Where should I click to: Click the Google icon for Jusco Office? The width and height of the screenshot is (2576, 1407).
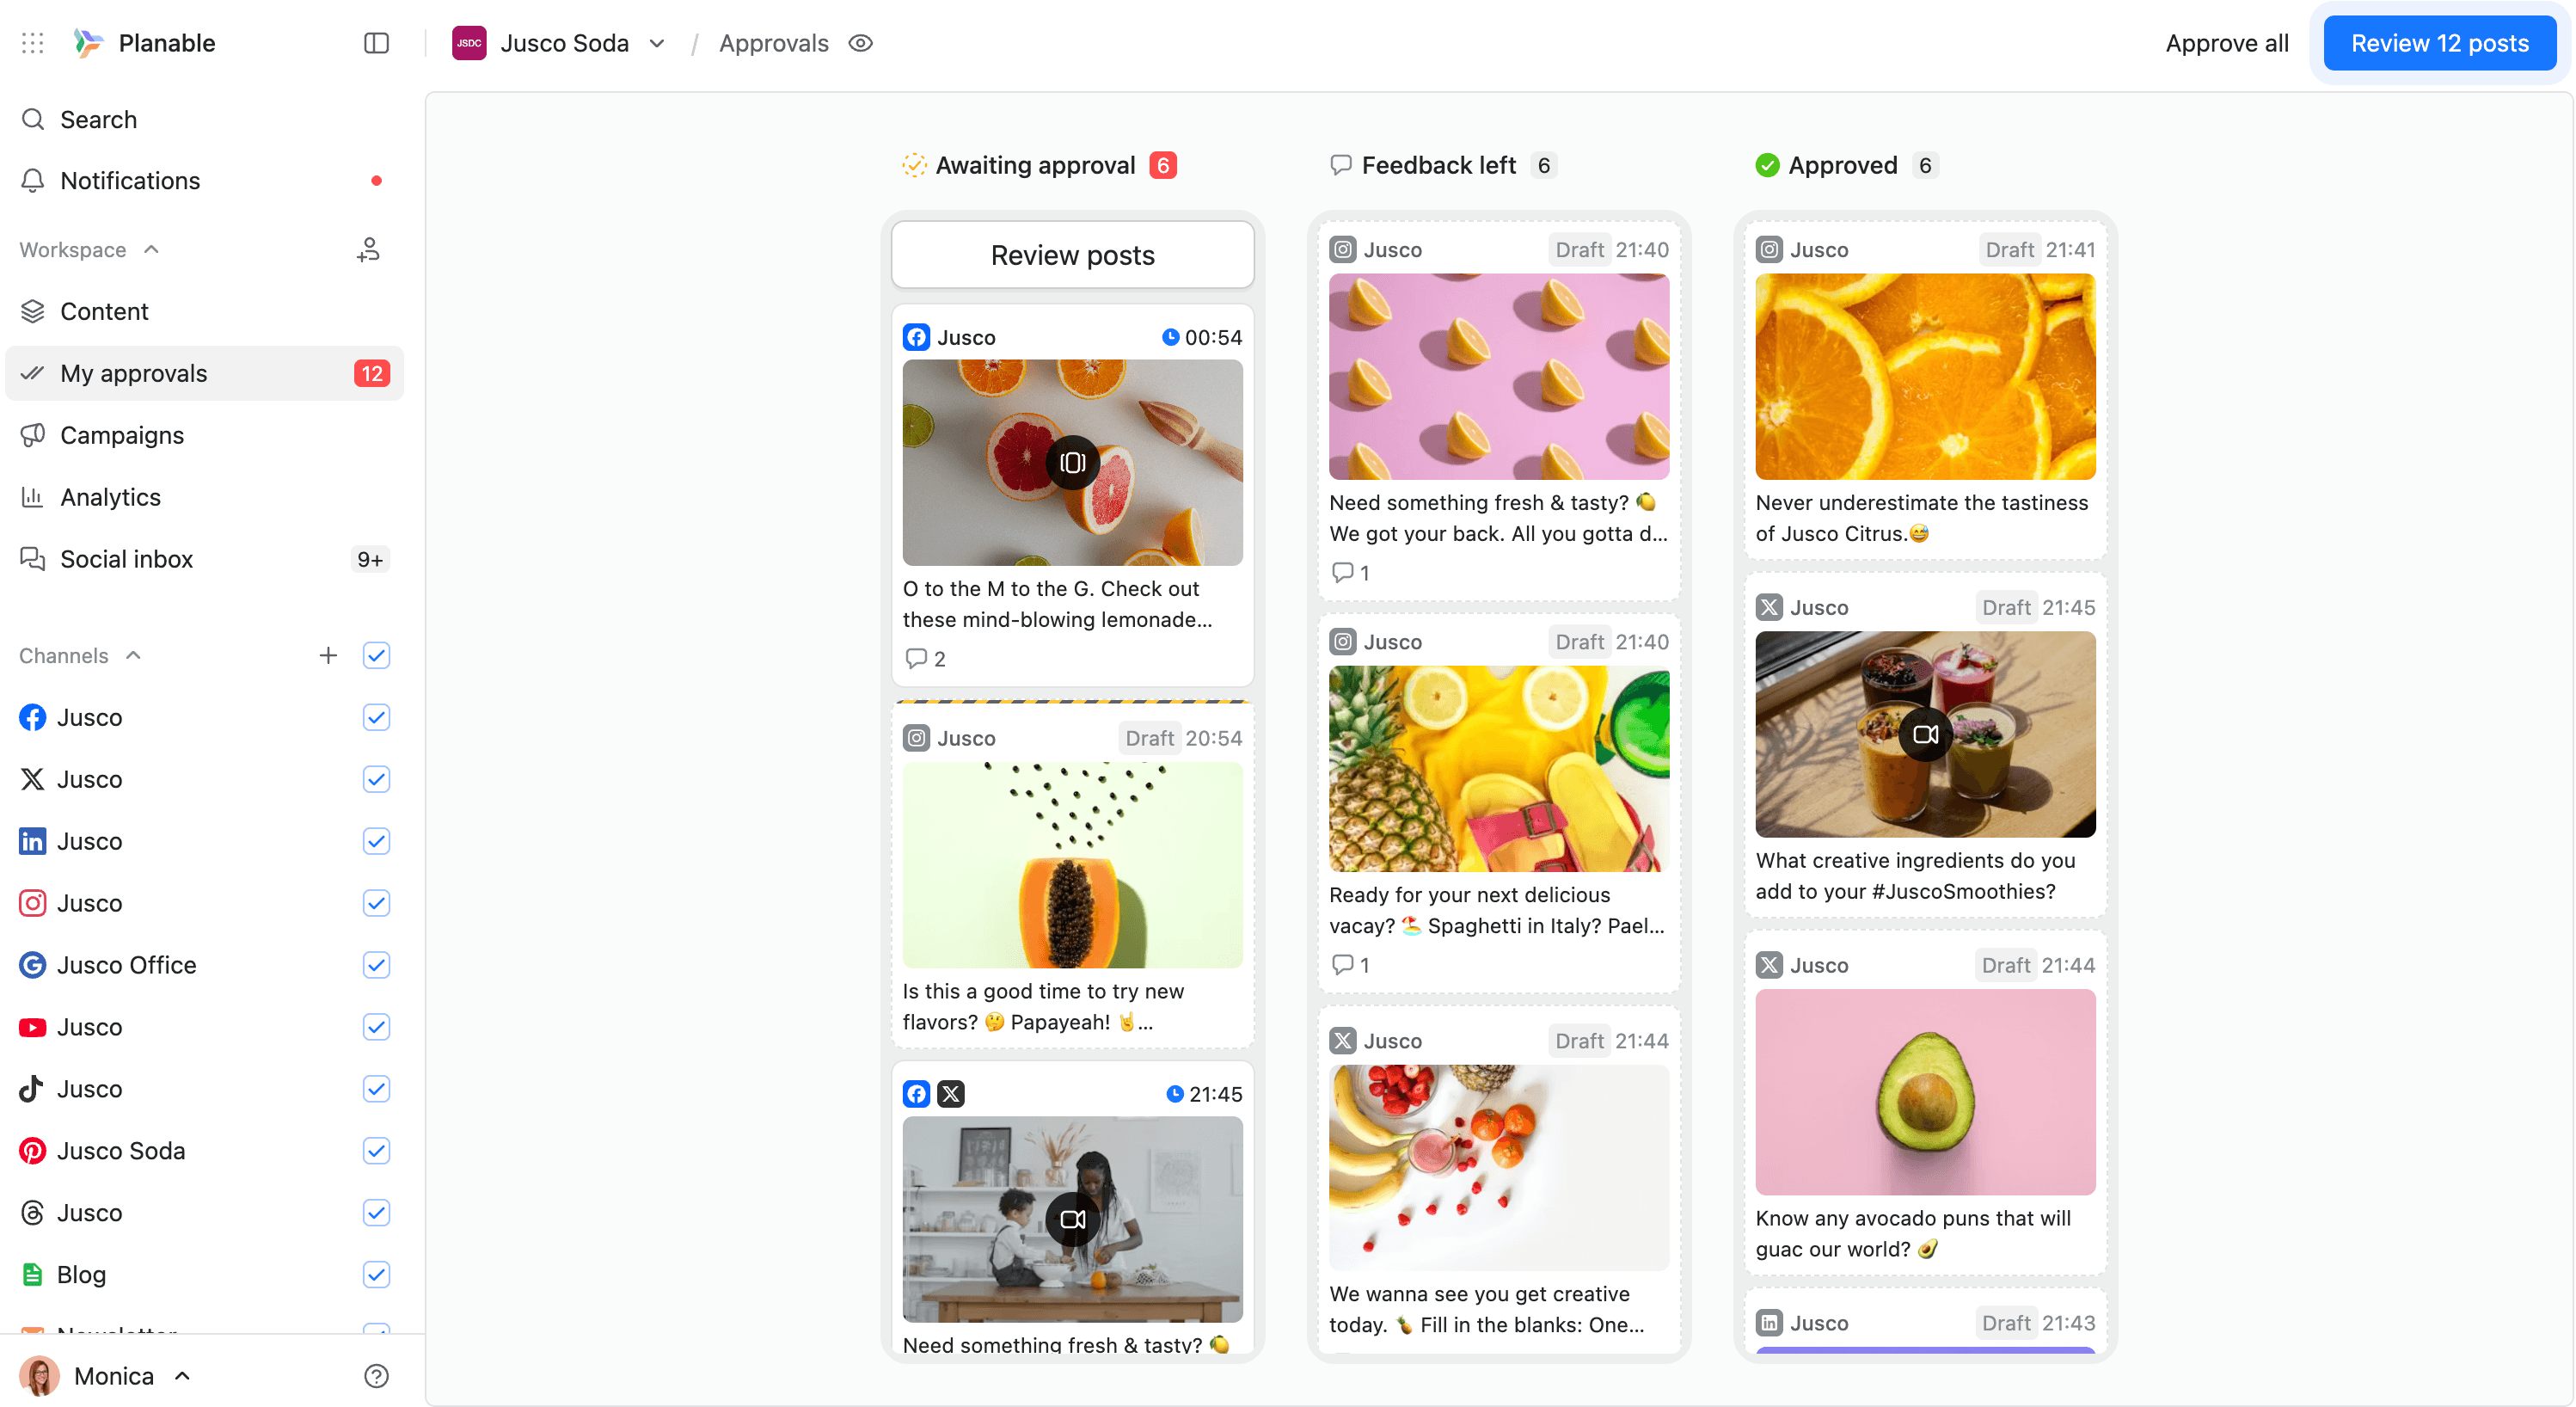point(33,966)
